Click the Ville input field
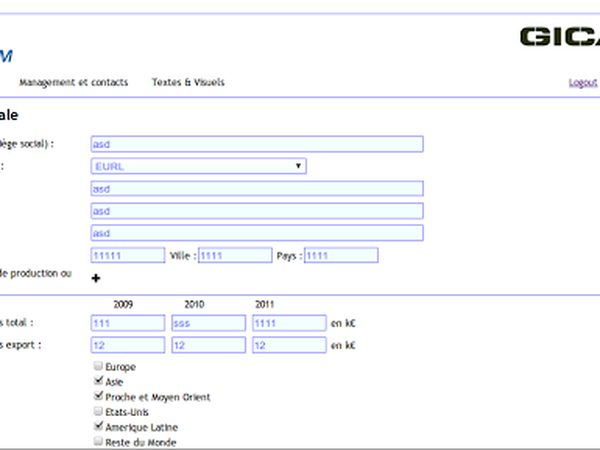This screenshot has width=600, height=450. point(235,255)
